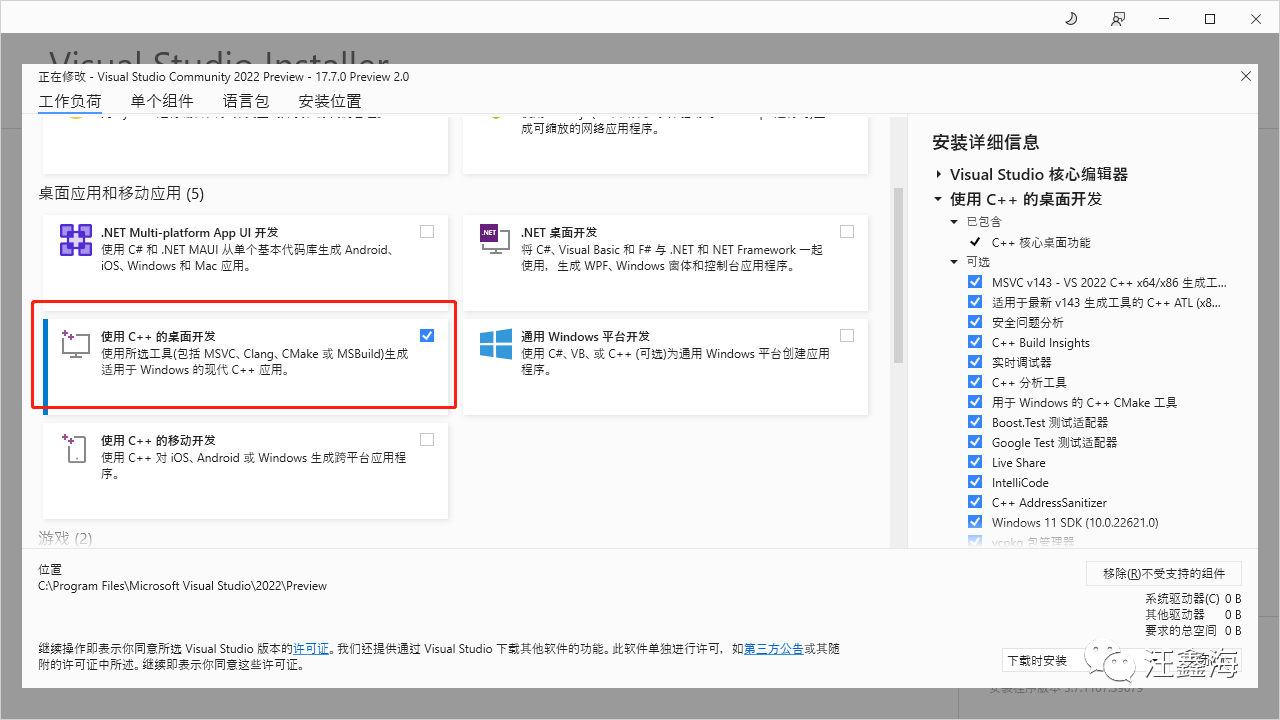Collapse 使用 C++ 的桌面开发 details section
1280x720 pixels.
coord(939,199)
